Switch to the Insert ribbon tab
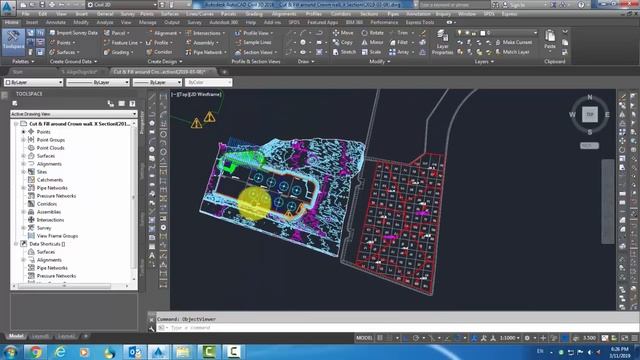The height and width of the screenshot is (360, 640). click(32, 22)
